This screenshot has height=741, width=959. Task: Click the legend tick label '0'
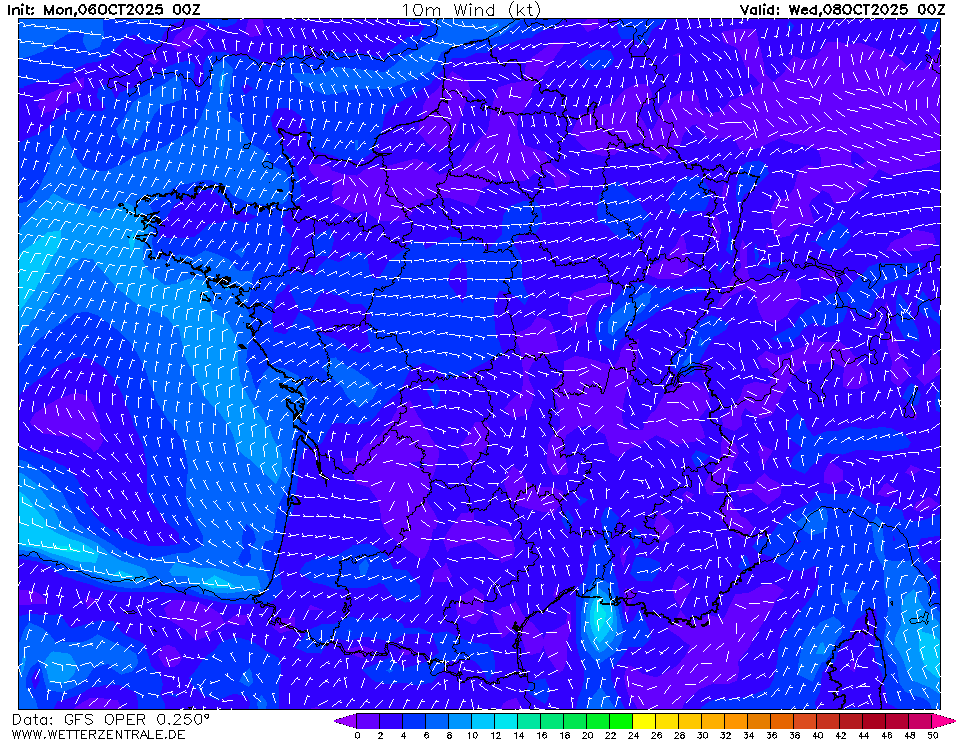[x=357, y=735]
